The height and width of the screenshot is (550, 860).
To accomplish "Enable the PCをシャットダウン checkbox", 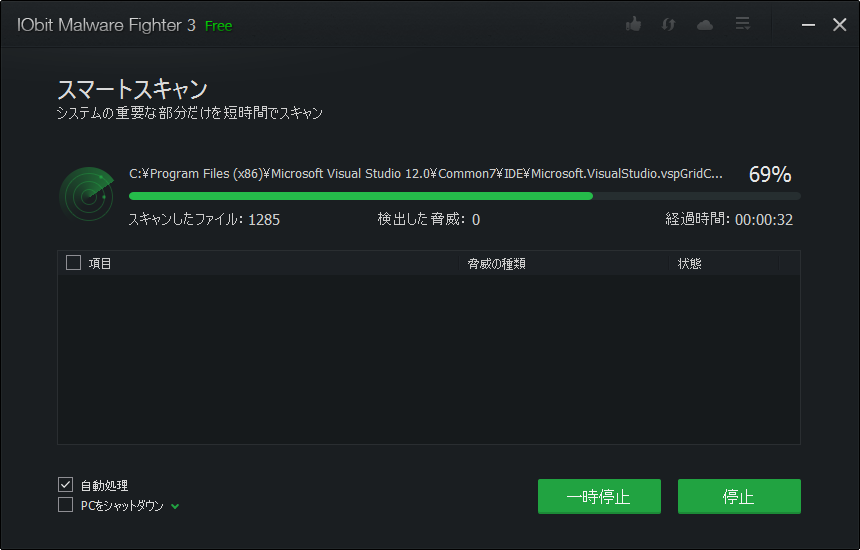I will (65, 504).
